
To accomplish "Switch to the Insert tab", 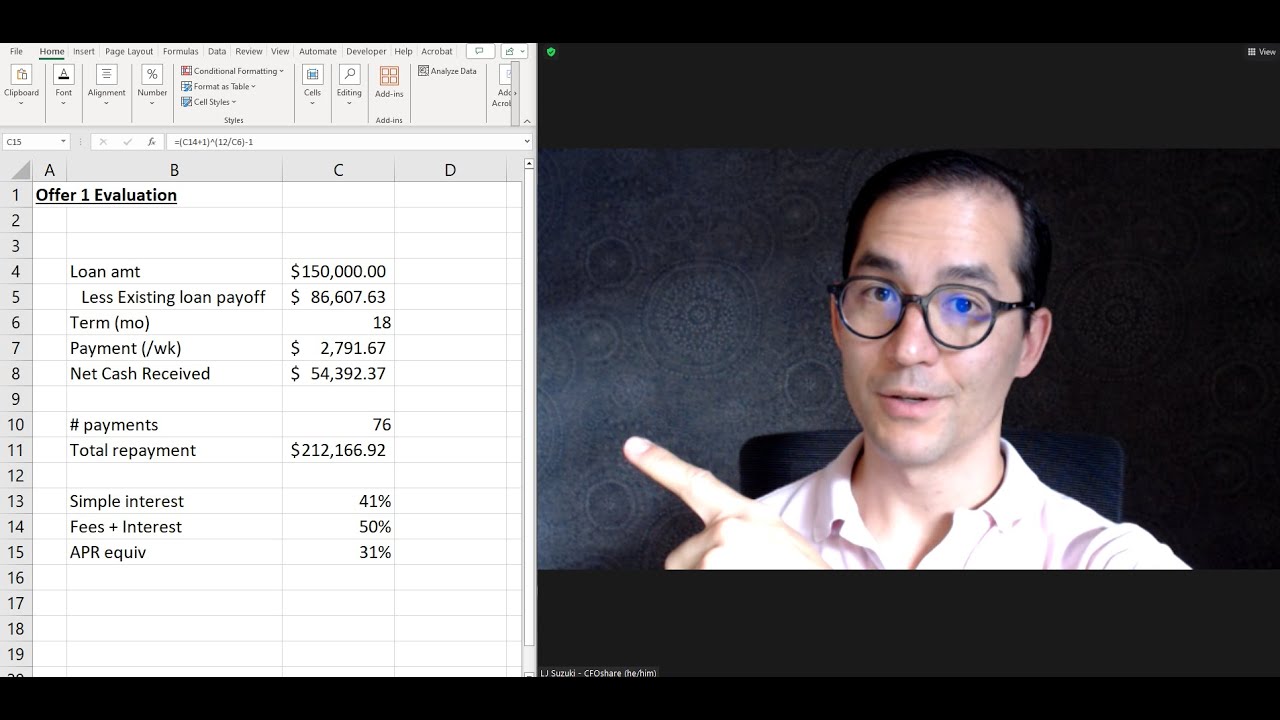I will coord(84,51).
